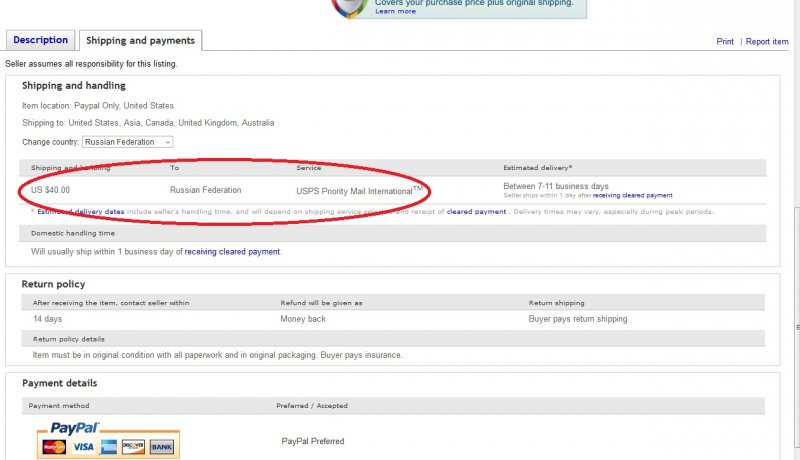800x460 pixels.
Task: Open the Change country dropdown
Action: point(128,142)
